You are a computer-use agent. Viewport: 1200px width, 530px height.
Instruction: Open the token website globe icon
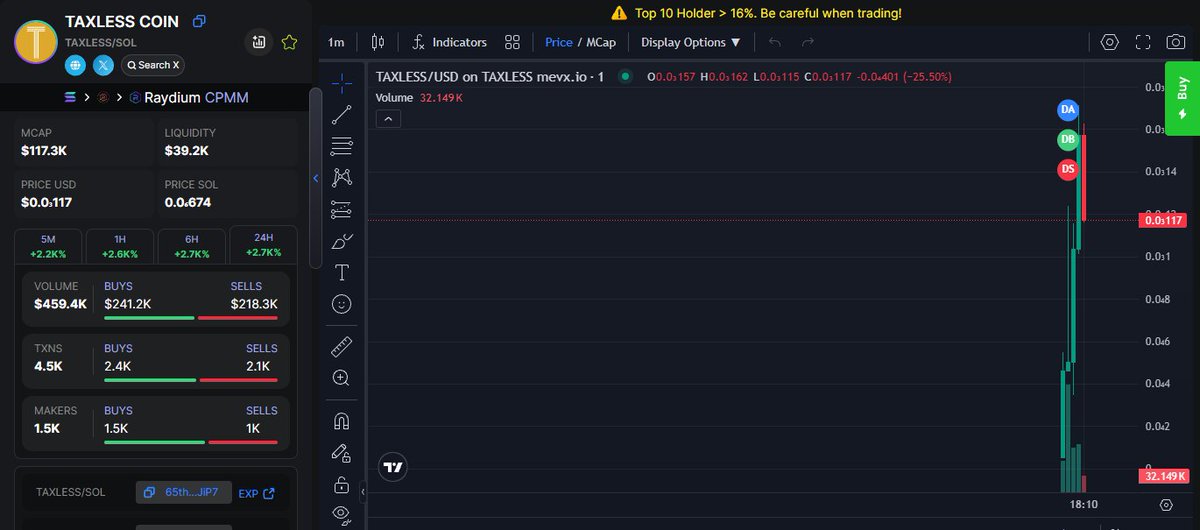tap(76, 65)
